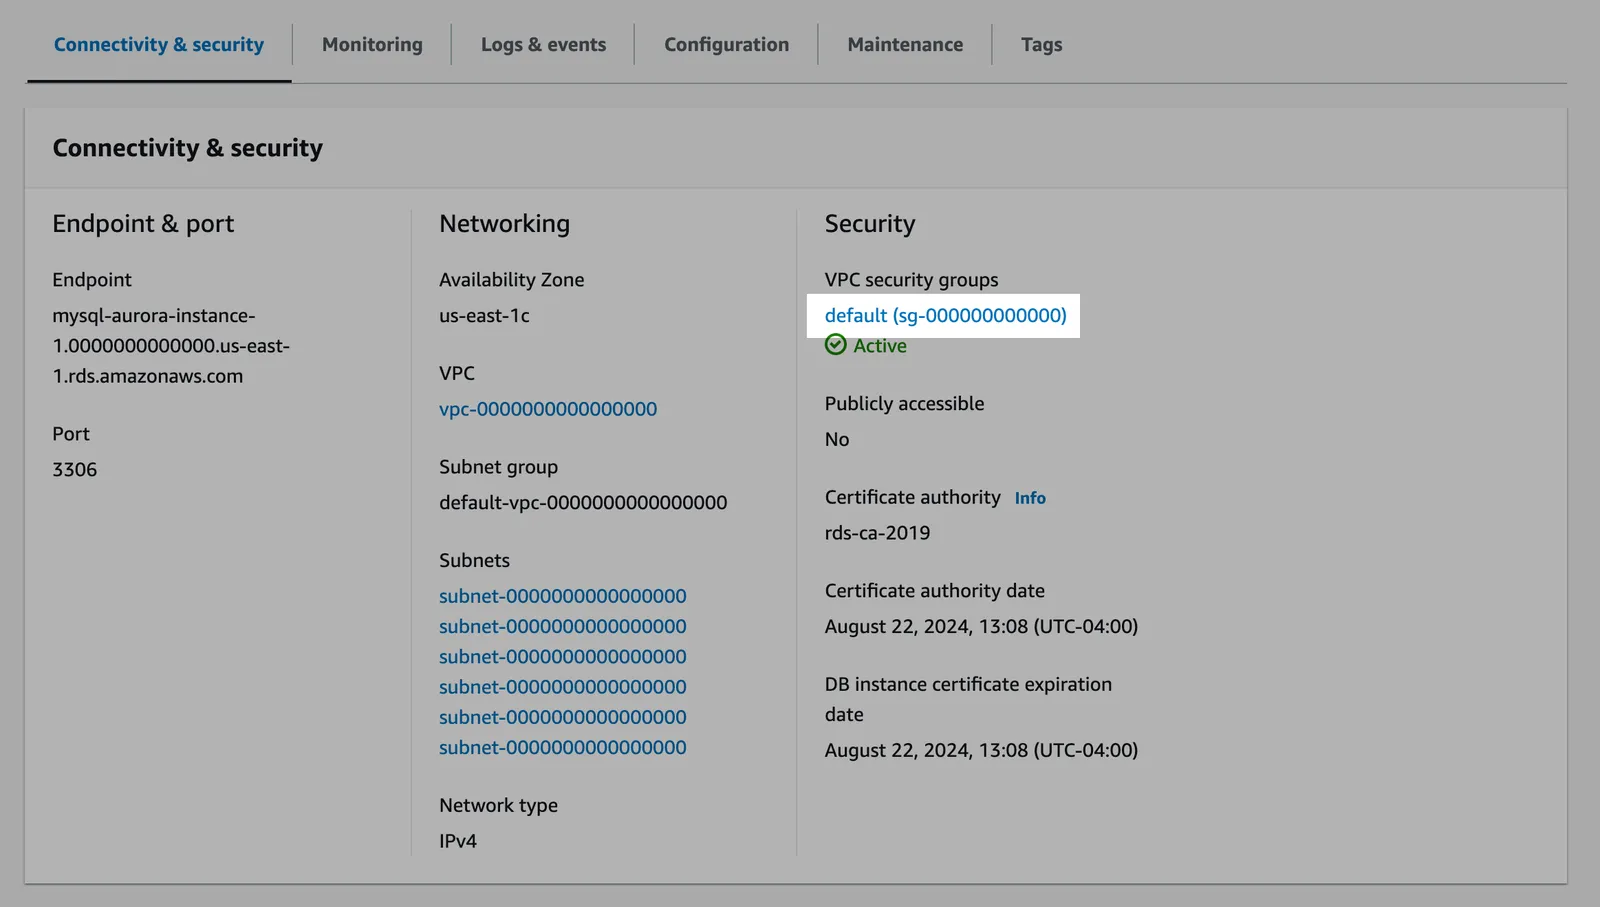This screenshot has height=907, width=1600.
Task: Click the default-vpc subnet group value
Action: click(583, 502)
